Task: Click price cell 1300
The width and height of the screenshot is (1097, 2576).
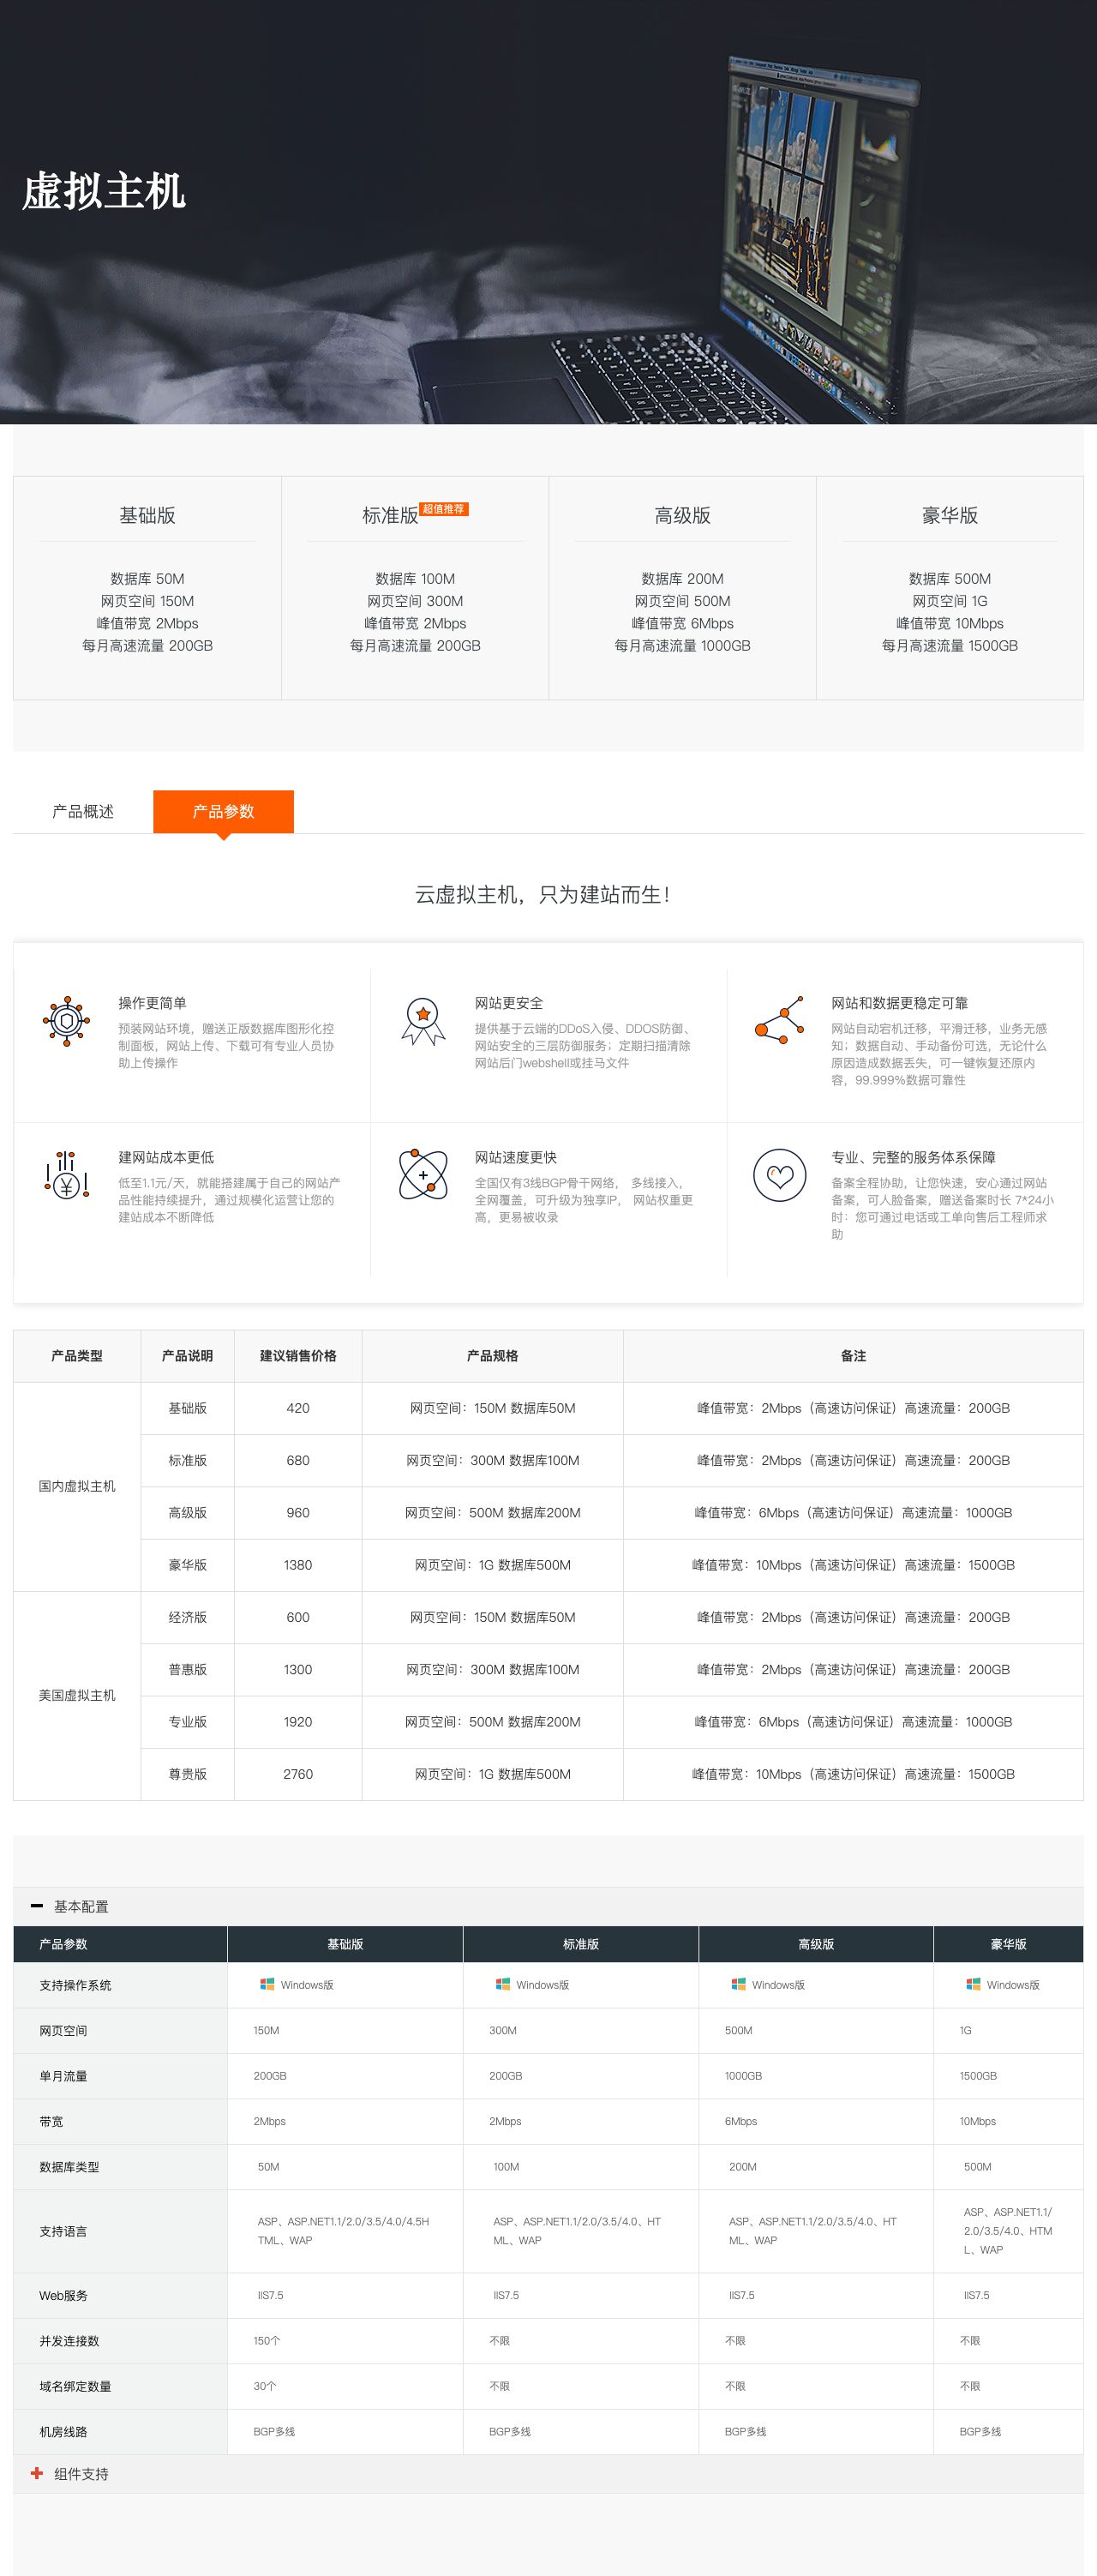Action: pyautogui.click(x=298, y=1669)
